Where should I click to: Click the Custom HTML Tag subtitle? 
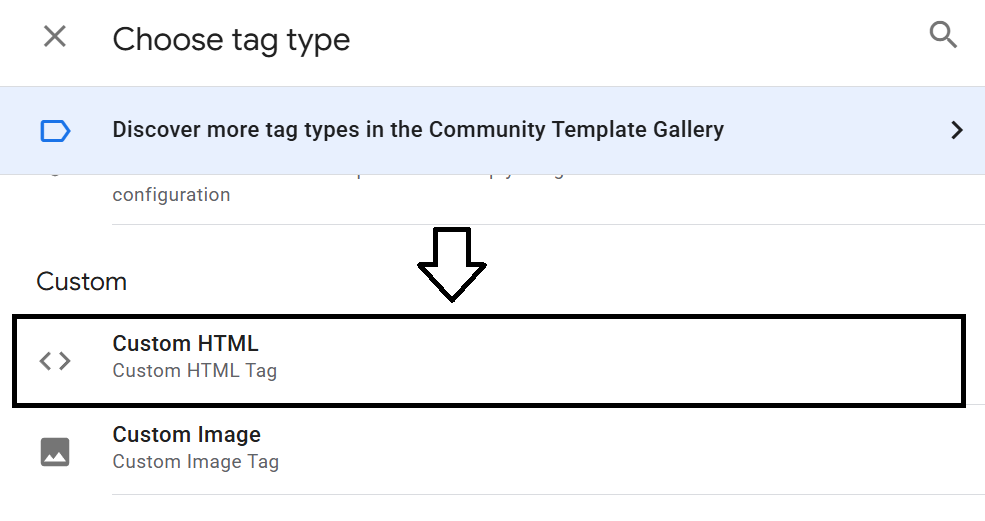pyautogui.click(x=195, y=371)
